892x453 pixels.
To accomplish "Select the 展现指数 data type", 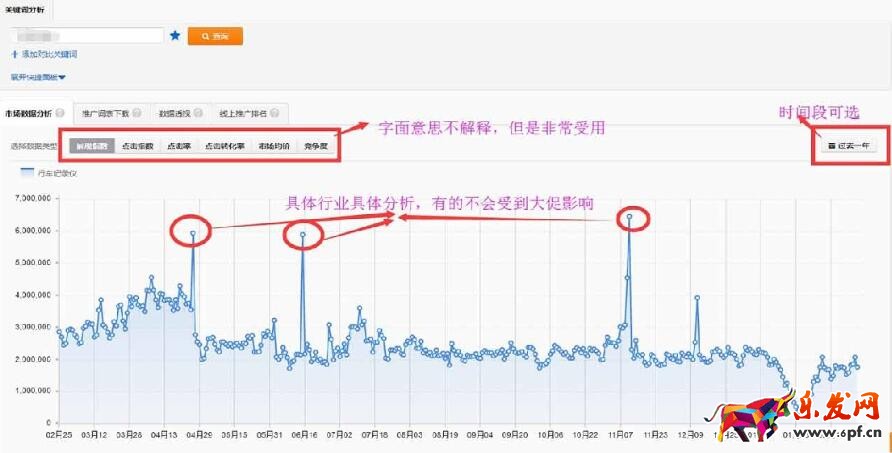I will (92, 146).
